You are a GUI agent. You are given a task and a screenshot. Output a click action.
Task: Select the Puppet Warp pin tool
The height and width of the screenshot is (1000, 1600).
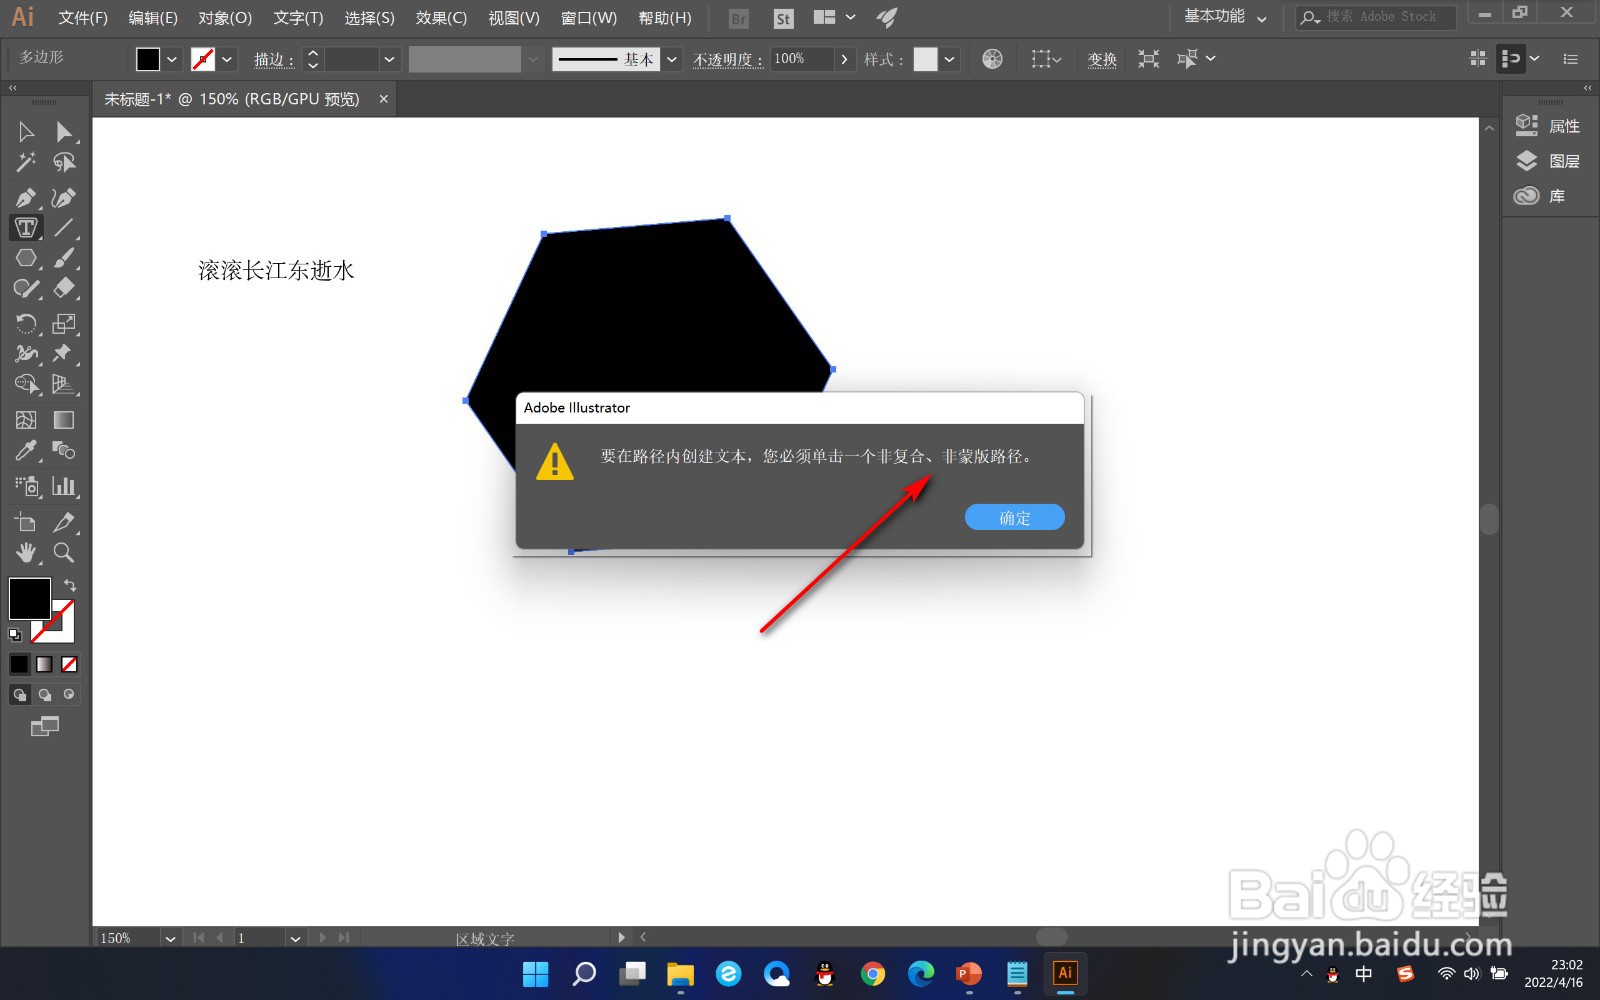pos(63,354)
